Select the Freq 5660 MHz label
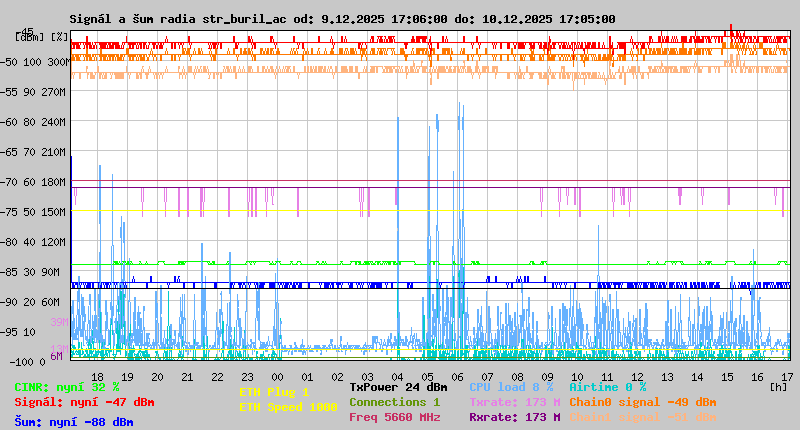The image size is (800, 430). pos(394,417)
